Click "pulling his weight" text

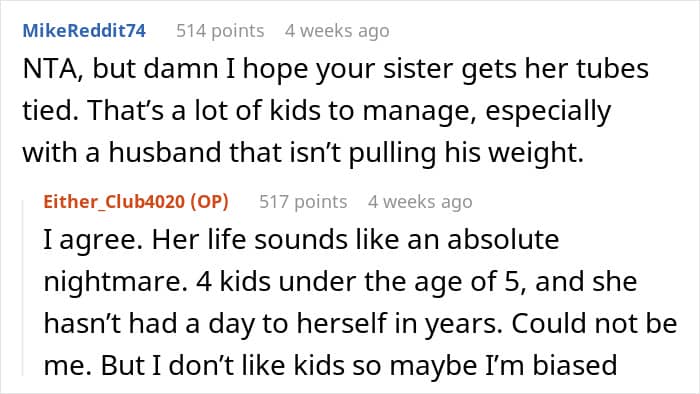tap(466, 152)
